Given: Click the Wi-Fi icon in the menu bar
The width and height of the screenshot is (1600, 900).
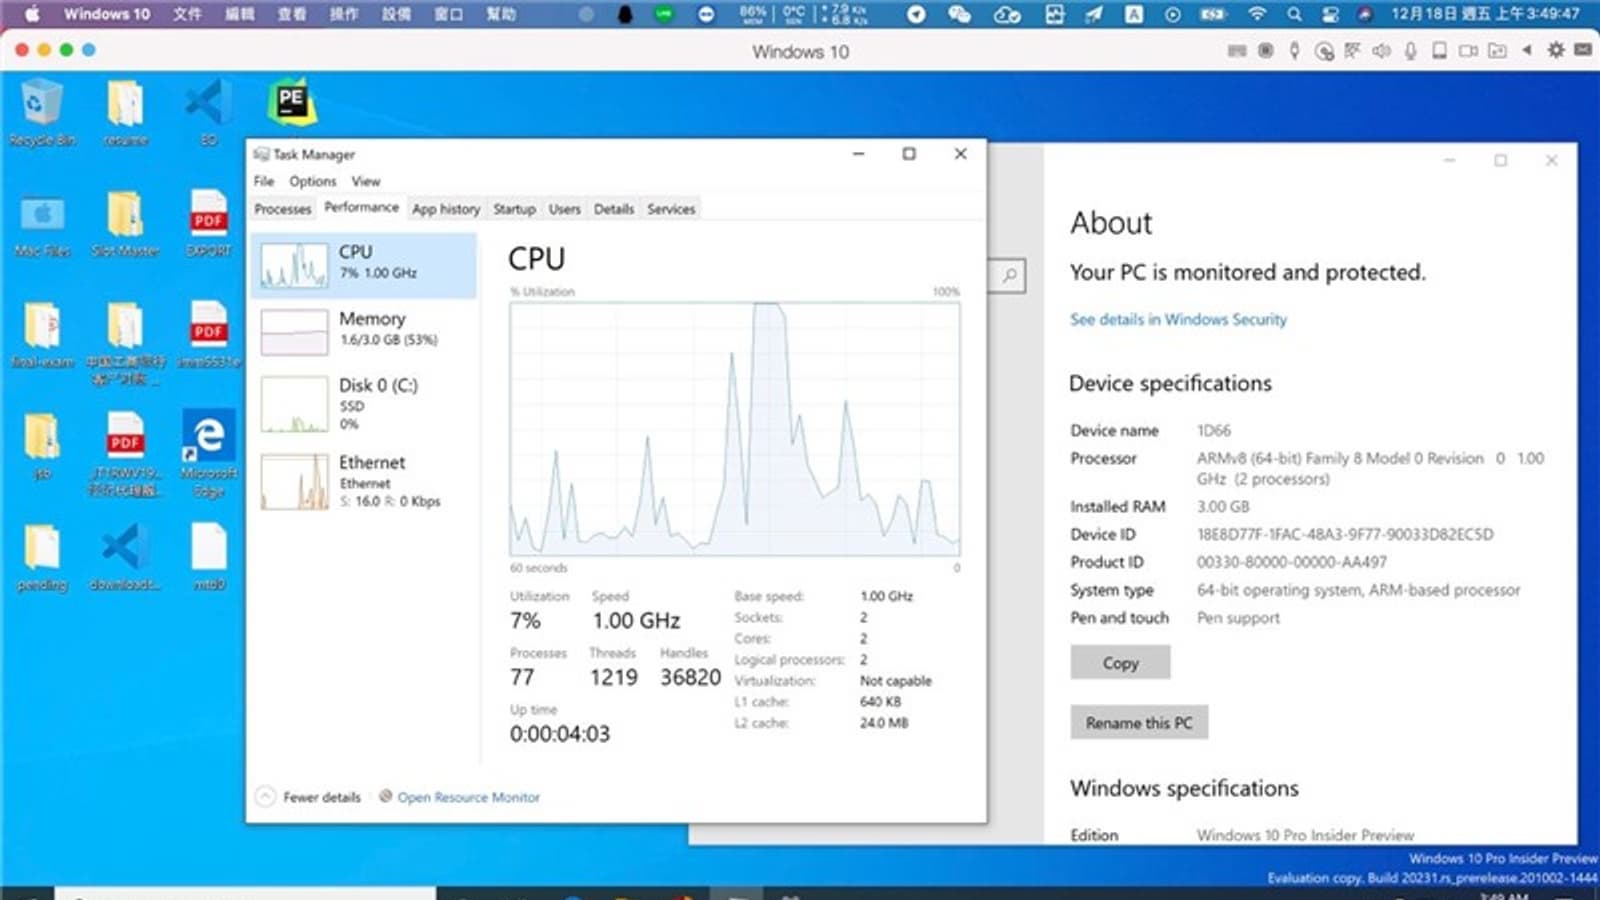Looking at the screenshot, I should (x=1258, y=14).
